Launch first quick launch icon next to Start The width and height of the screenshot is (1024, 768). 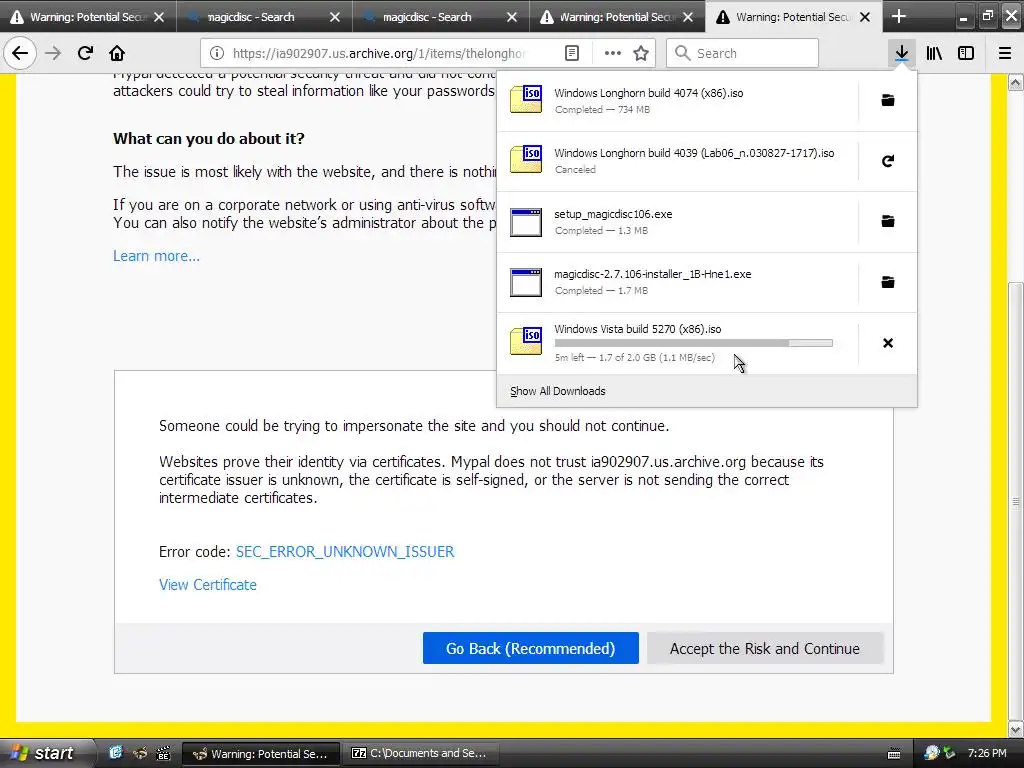116,753
